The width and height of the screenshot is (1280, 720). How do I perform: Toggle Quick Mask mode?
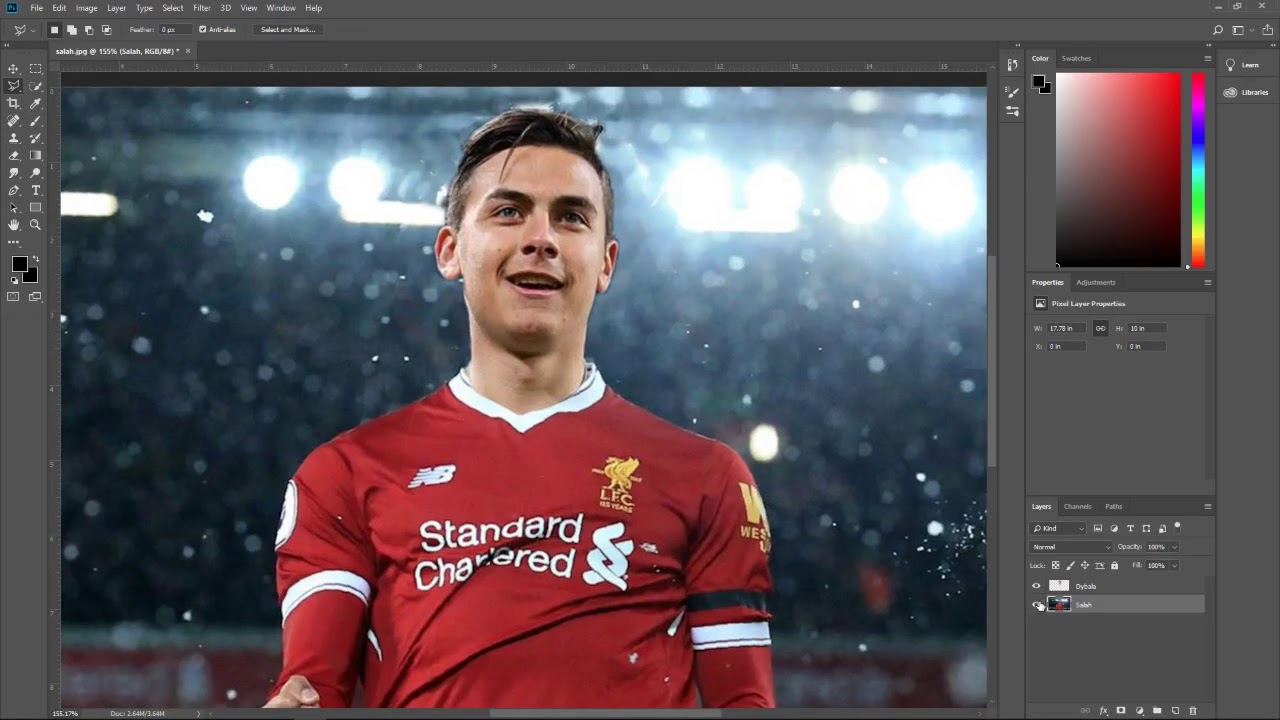click(14, 296)
